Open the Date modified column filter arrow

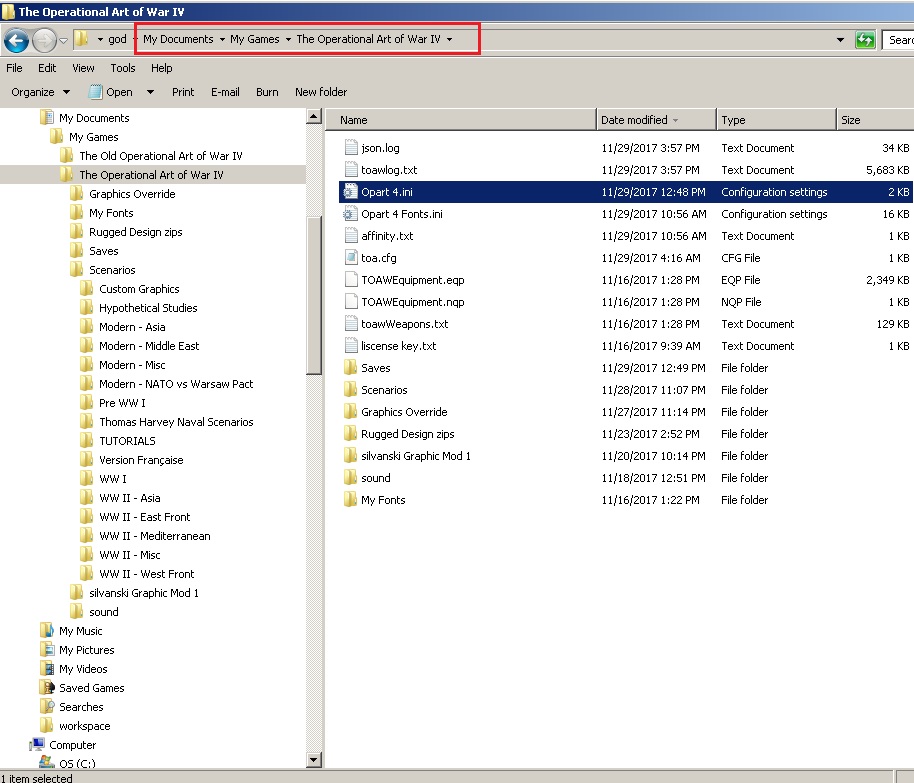click(x=676, y=120)
